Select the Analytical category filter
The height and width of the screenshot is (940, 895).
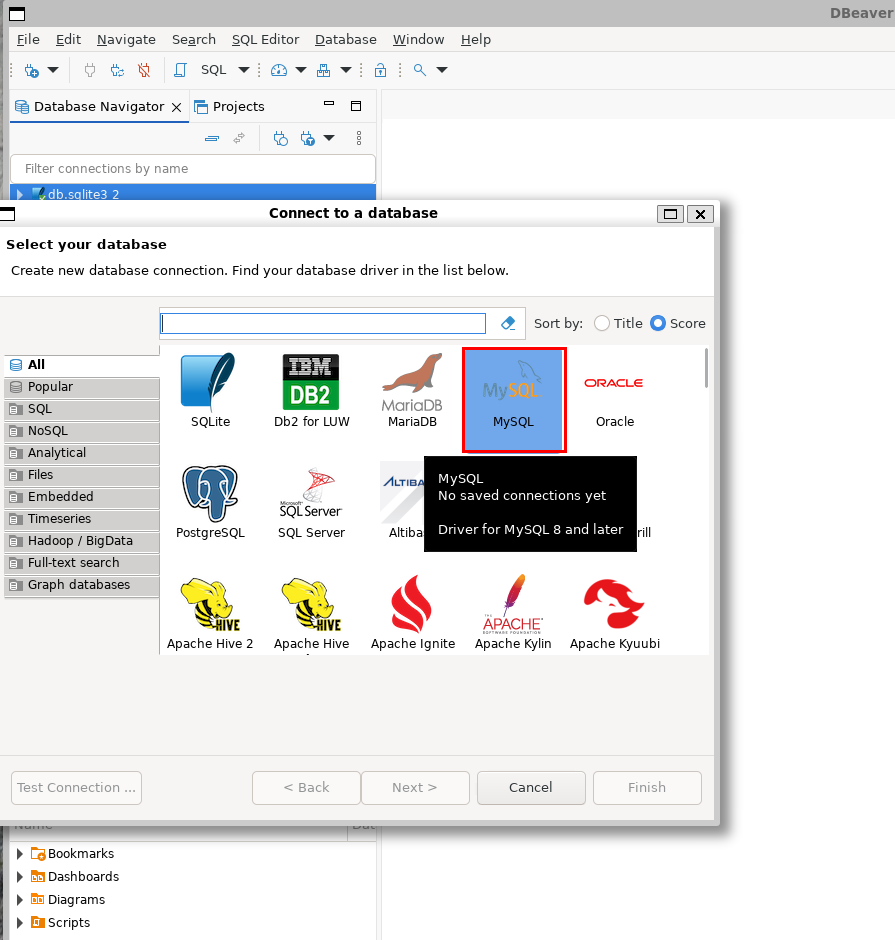click(x=82, y=453)
